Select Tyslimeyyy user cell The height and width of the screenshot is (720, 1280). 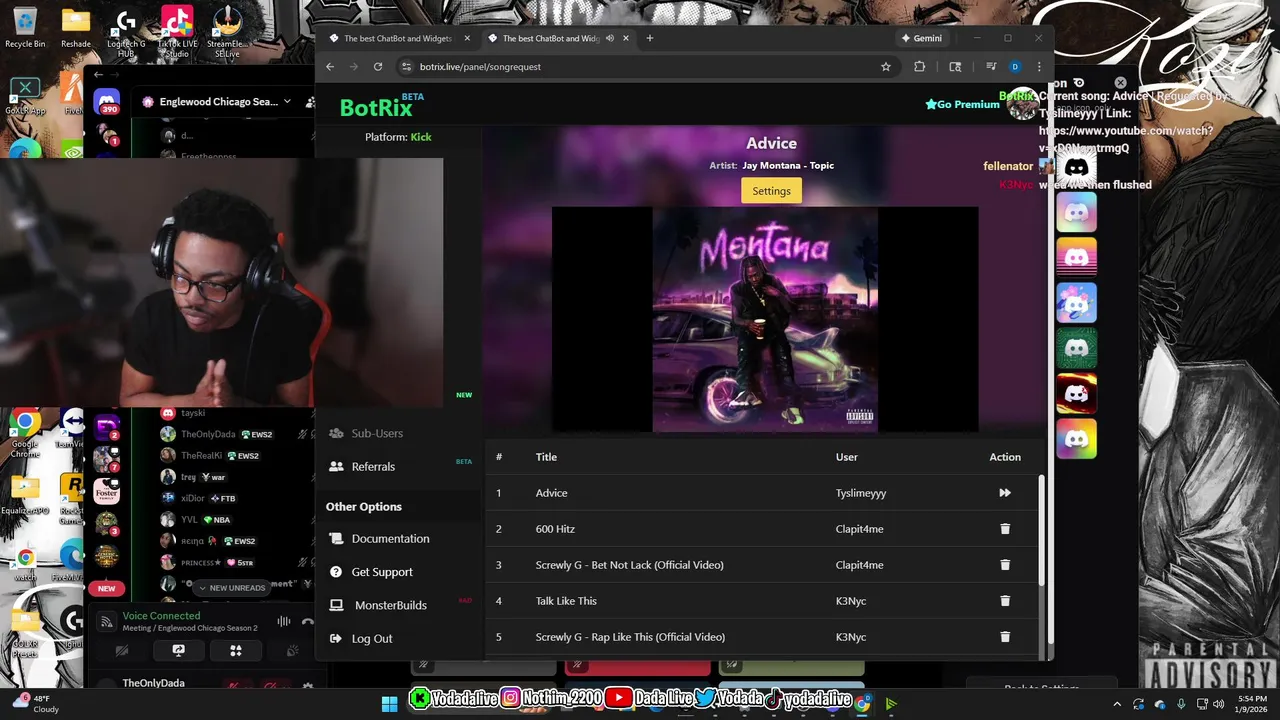(x=861, y=493)
